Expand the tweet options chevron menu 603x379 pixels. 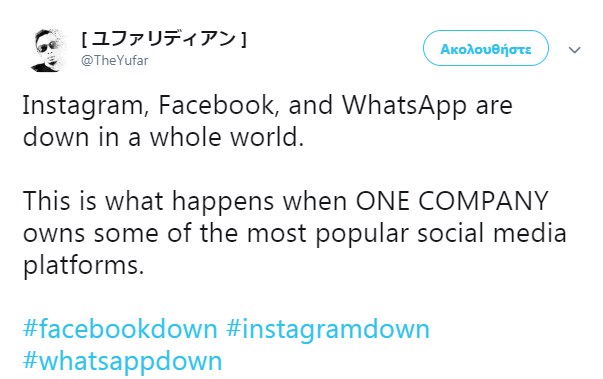tap(575, 50)
